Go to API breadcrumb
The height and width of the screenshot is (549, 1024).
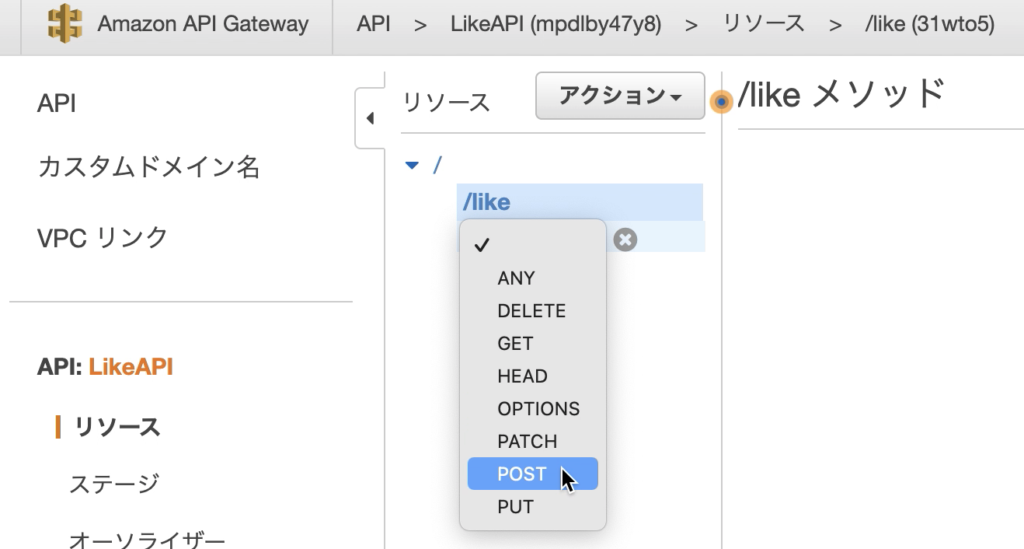point(374,24)
